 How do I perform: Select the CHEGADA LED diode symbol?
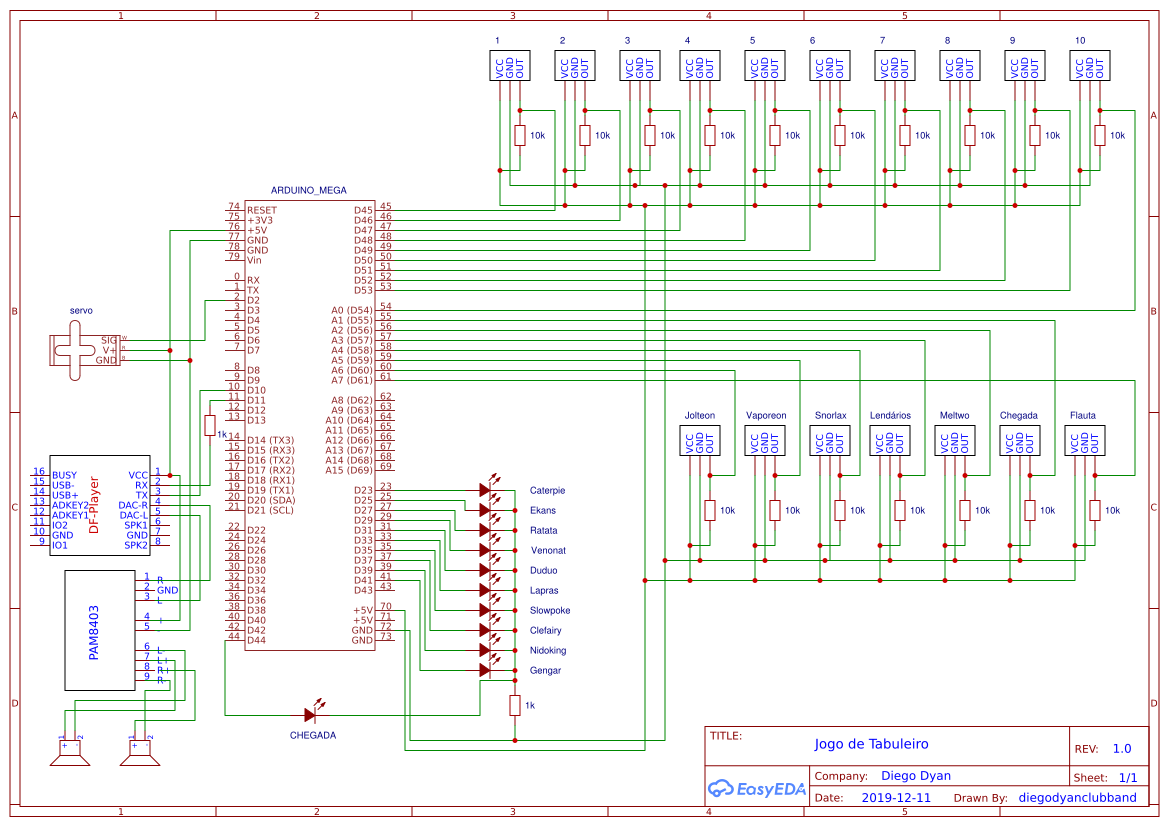[x=311, y=714]
